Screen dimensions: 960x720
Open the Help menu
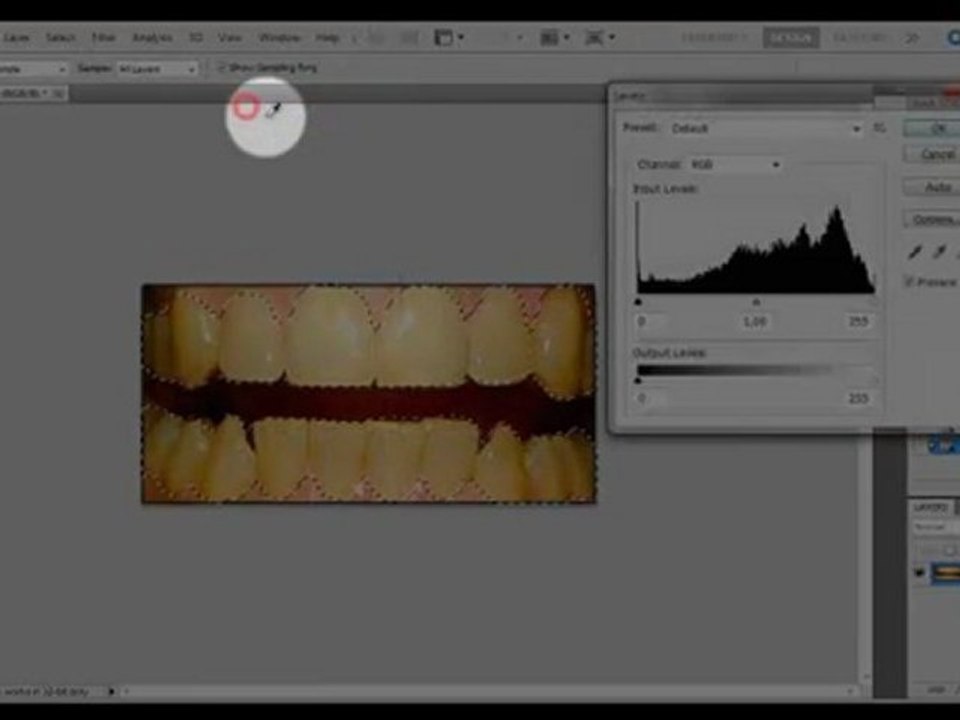tap(328, 38)
